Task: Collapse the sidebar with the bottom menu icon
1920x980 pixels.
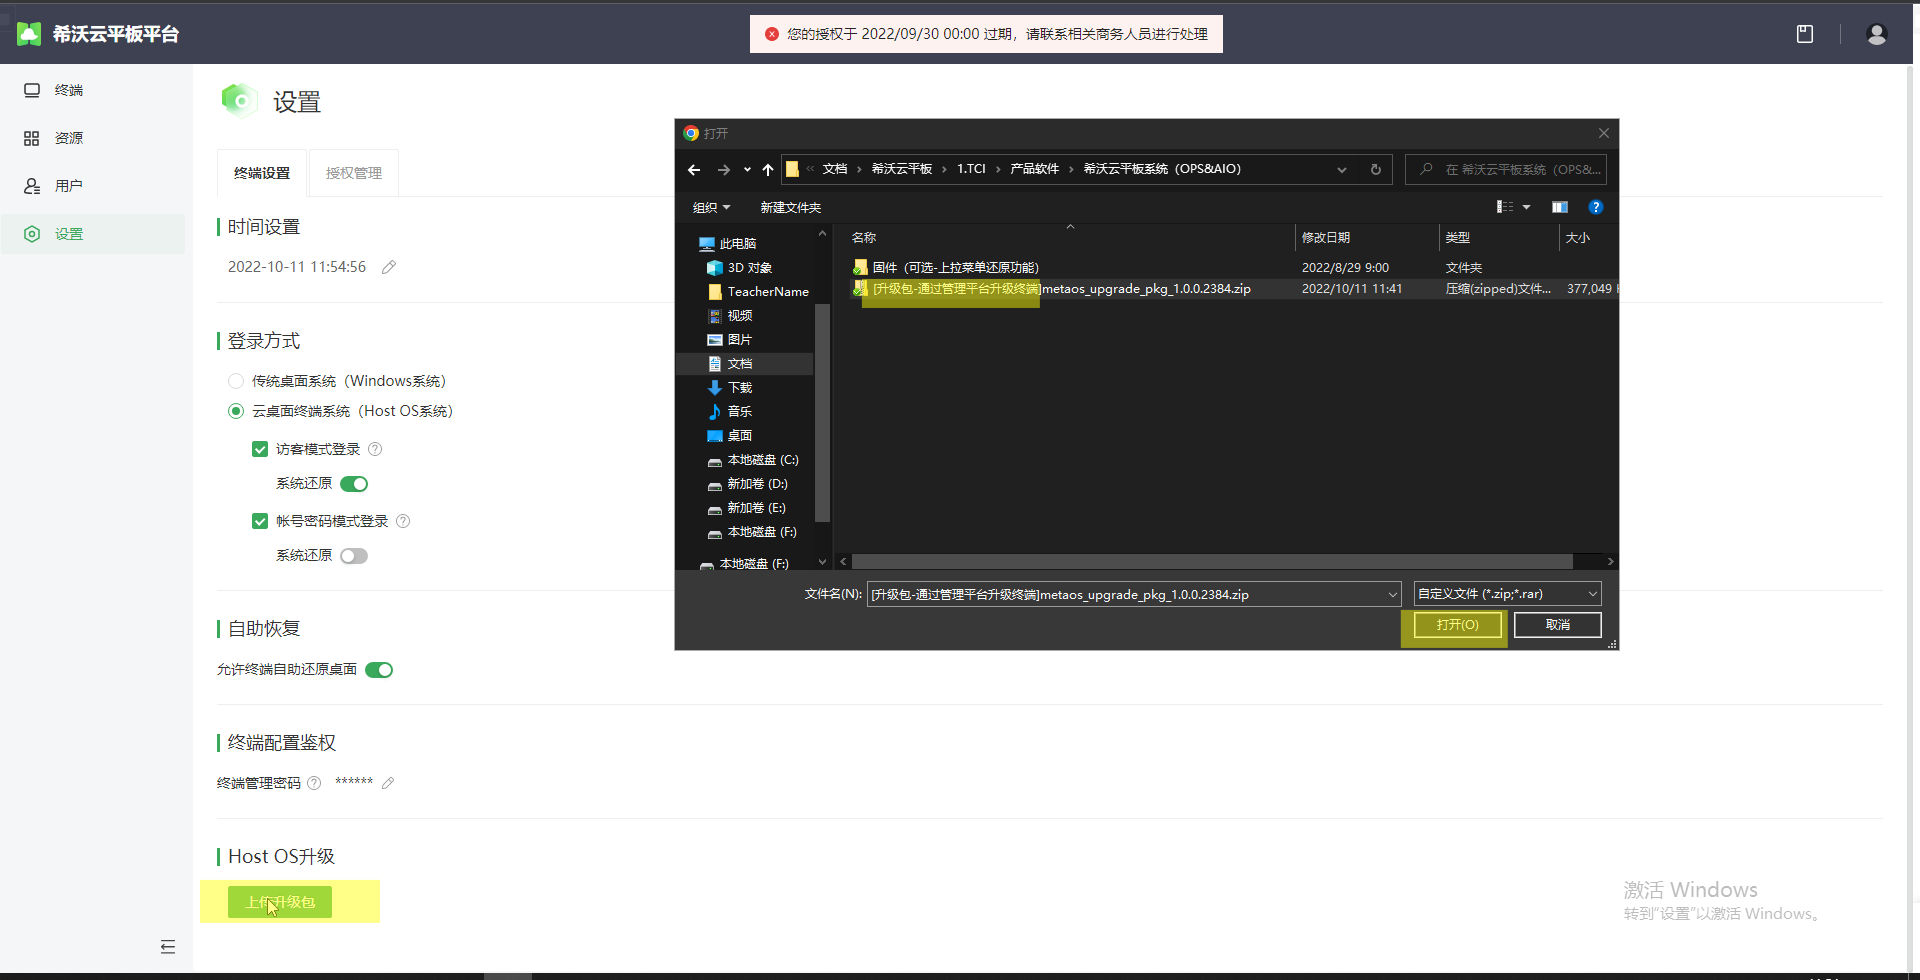Action: point(168,946)
